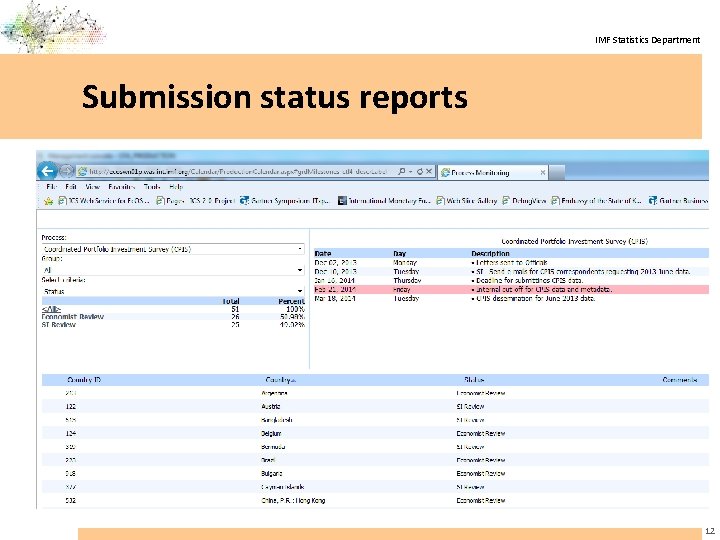Image resolution: width=720 pixels, height=540 pixels.
Task: Click country ID 122 cell
Action: pos(71,406)
